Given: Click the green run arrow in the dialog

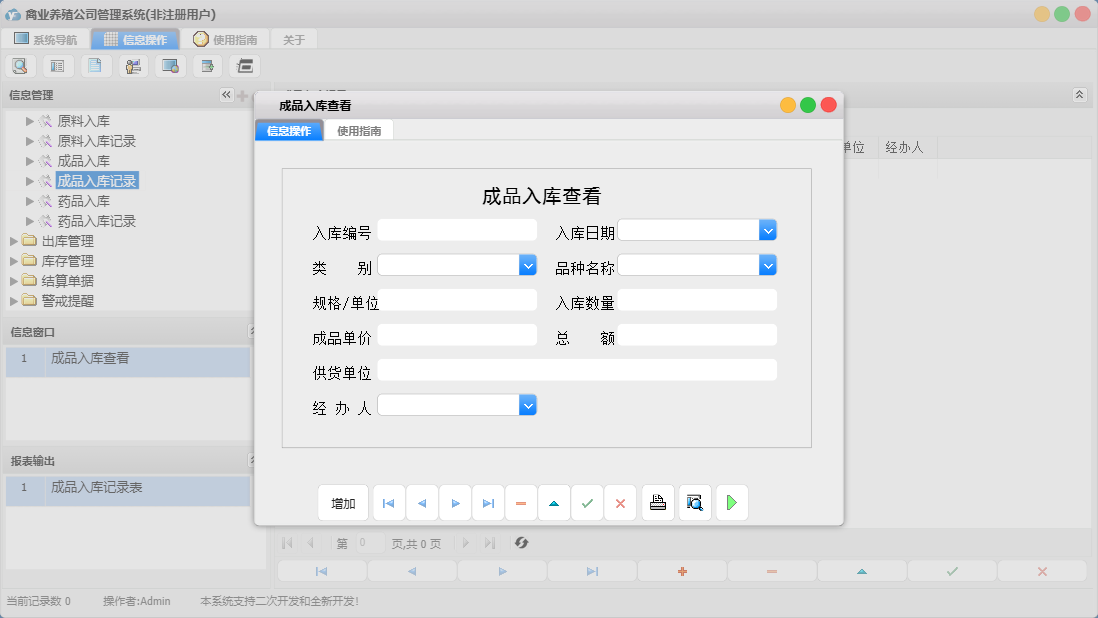Looking at the screenshot, I should pos(731,503).
